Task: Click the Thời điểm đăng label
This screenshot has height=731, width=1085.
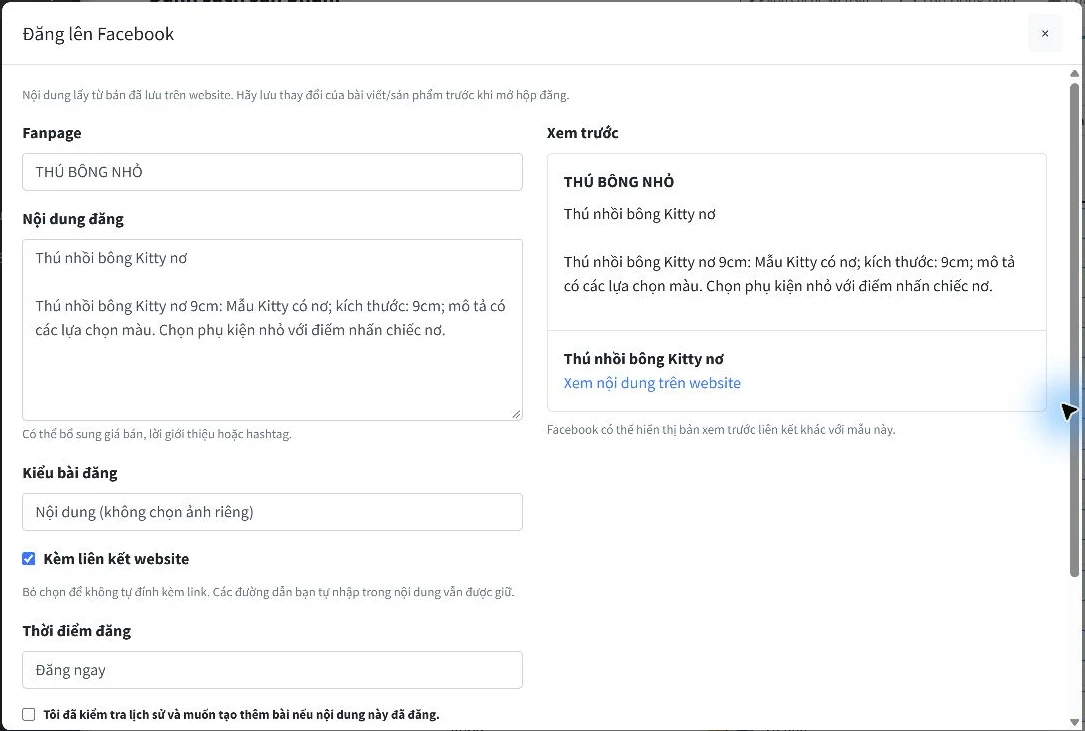Action: (x=77, y=631)
